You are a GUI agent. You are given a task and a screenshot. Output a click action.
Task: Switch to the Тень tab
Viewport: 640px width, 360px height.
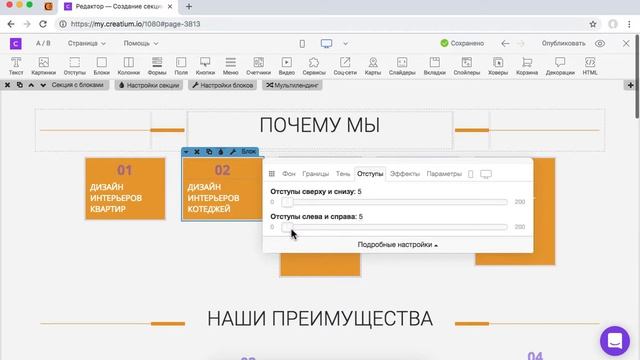tap(343, 174)
